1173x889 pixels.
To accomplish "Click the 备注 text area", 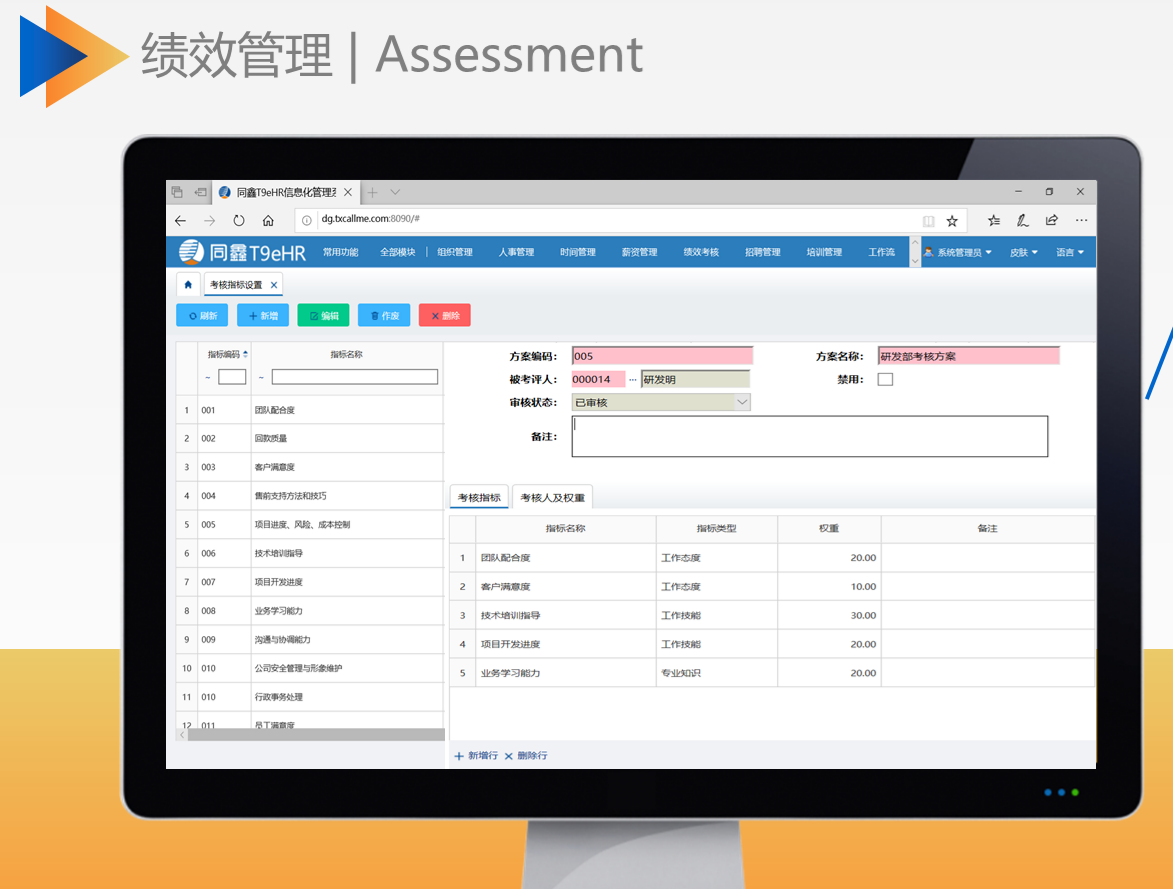I will (x=809, y=437).
